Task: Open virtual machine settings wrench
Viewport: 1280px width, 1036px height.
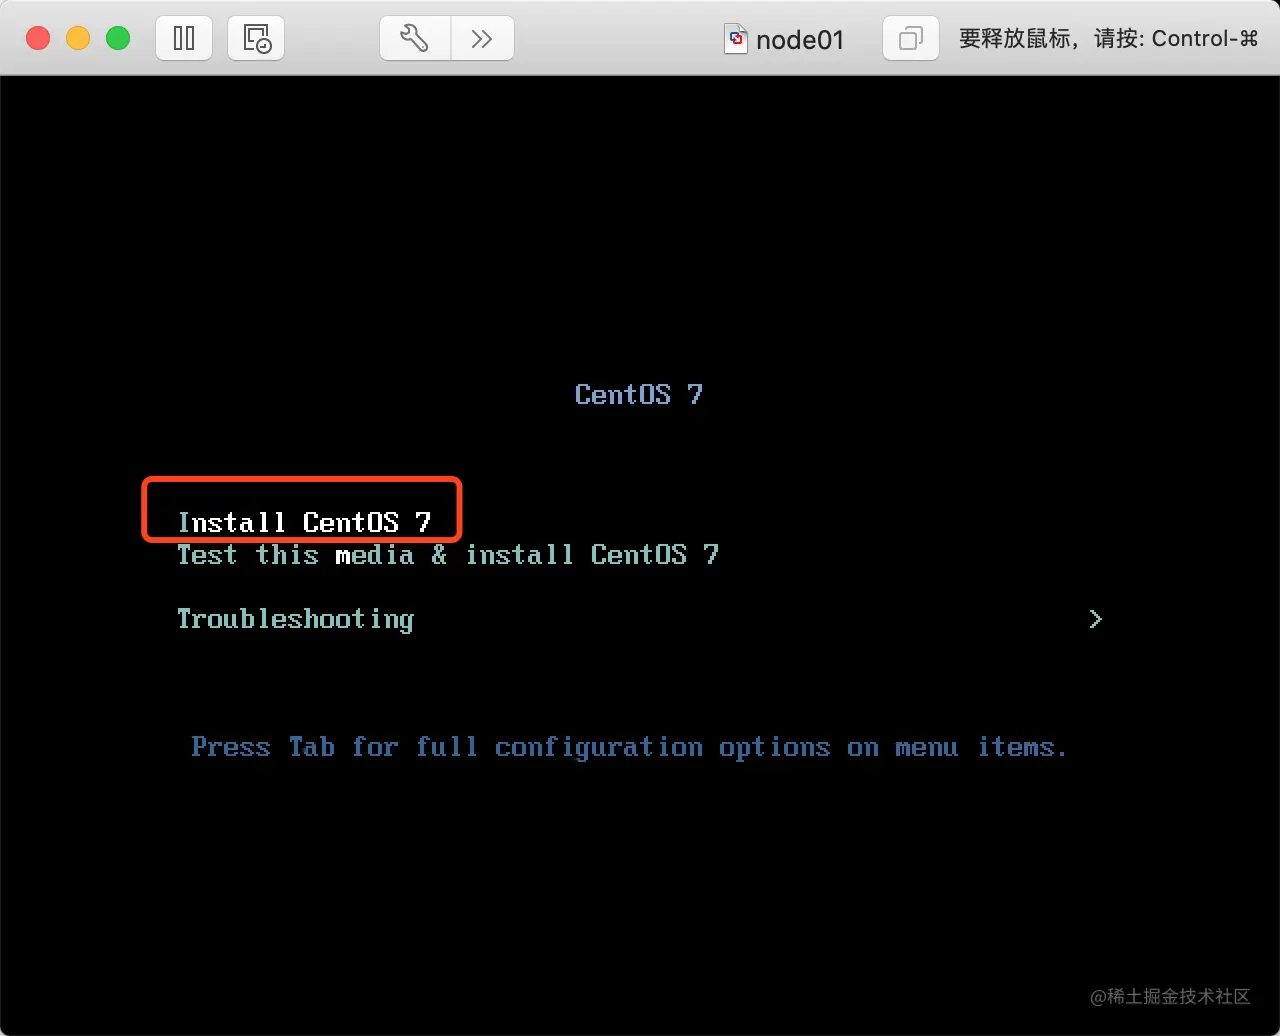Action: tap(414, 39)
